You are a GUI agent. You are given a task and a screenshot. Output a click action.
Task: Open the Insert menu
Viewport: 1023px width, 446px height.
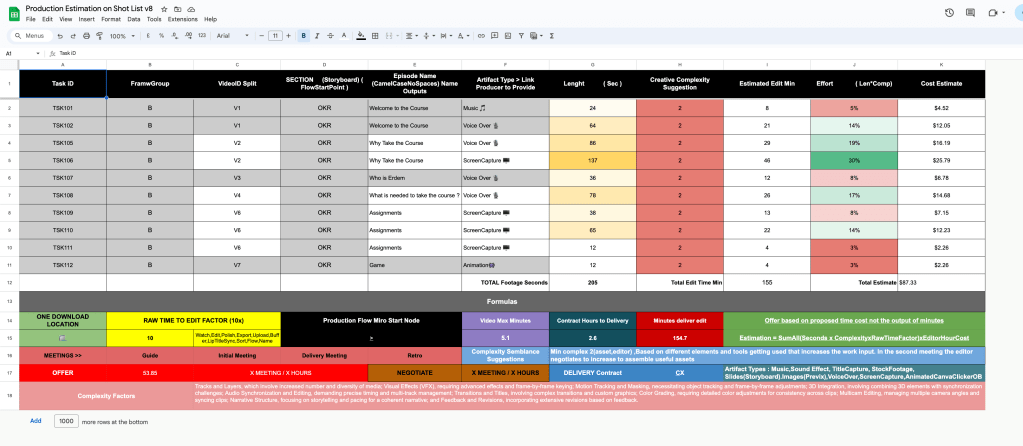point(87,20)
